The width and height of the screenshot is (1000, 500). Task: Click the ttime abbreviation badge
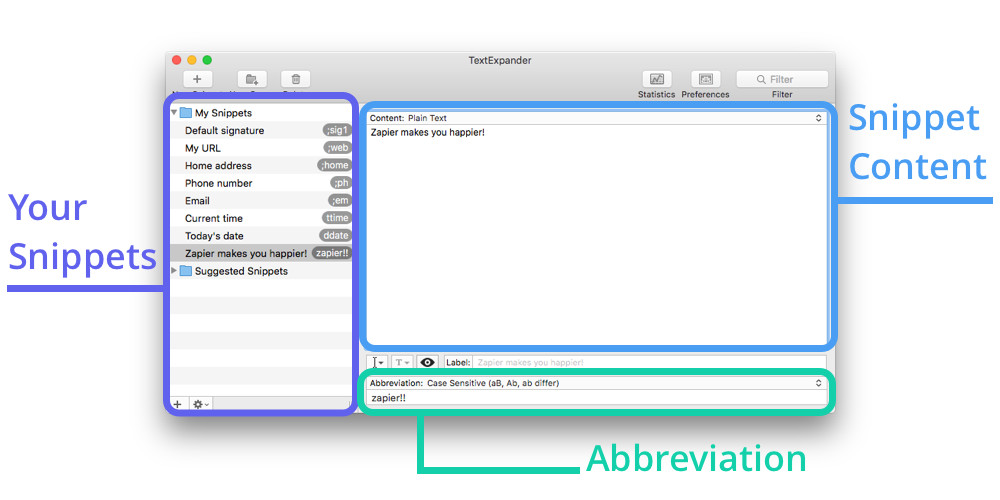point(337,218)
